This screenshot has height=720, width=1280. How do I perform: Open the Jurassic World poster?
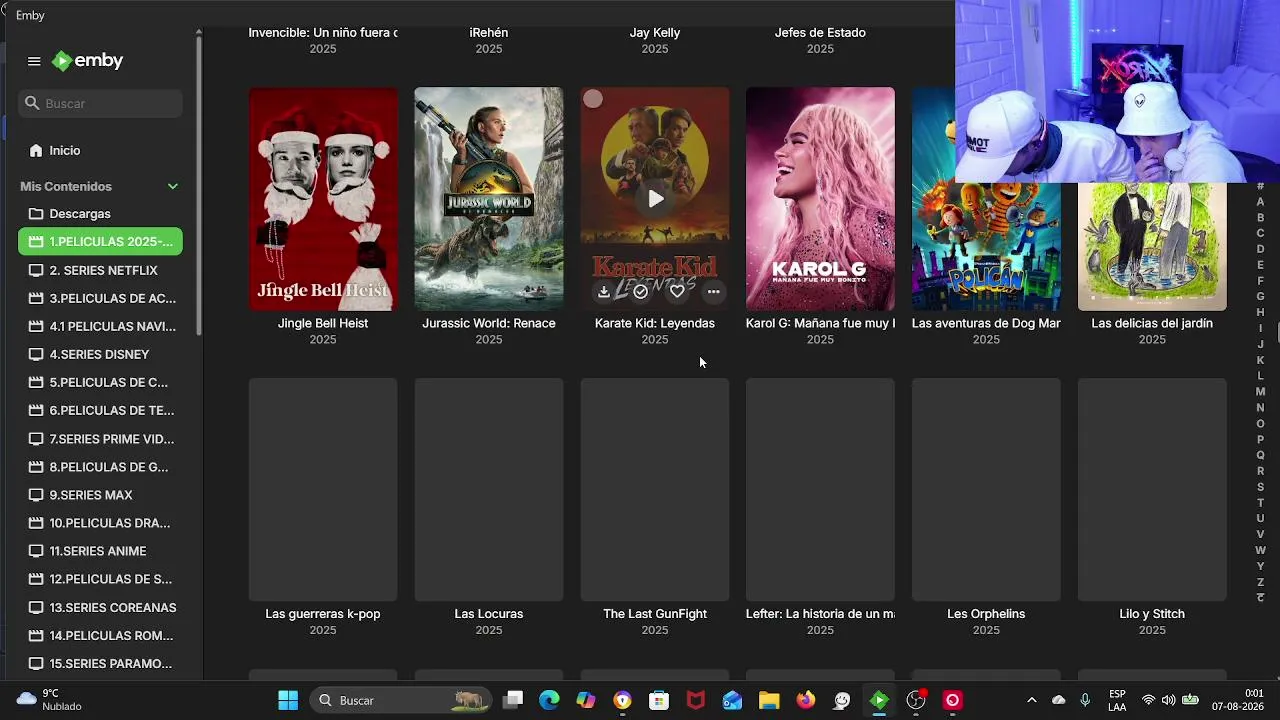point(489,199)
